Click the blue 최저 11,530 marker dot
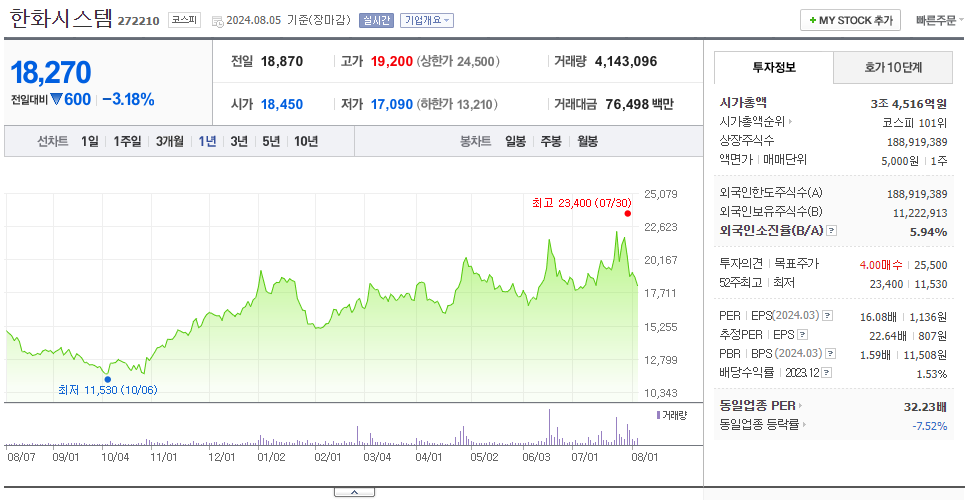 pyautogui.click(x=107, y=380)
